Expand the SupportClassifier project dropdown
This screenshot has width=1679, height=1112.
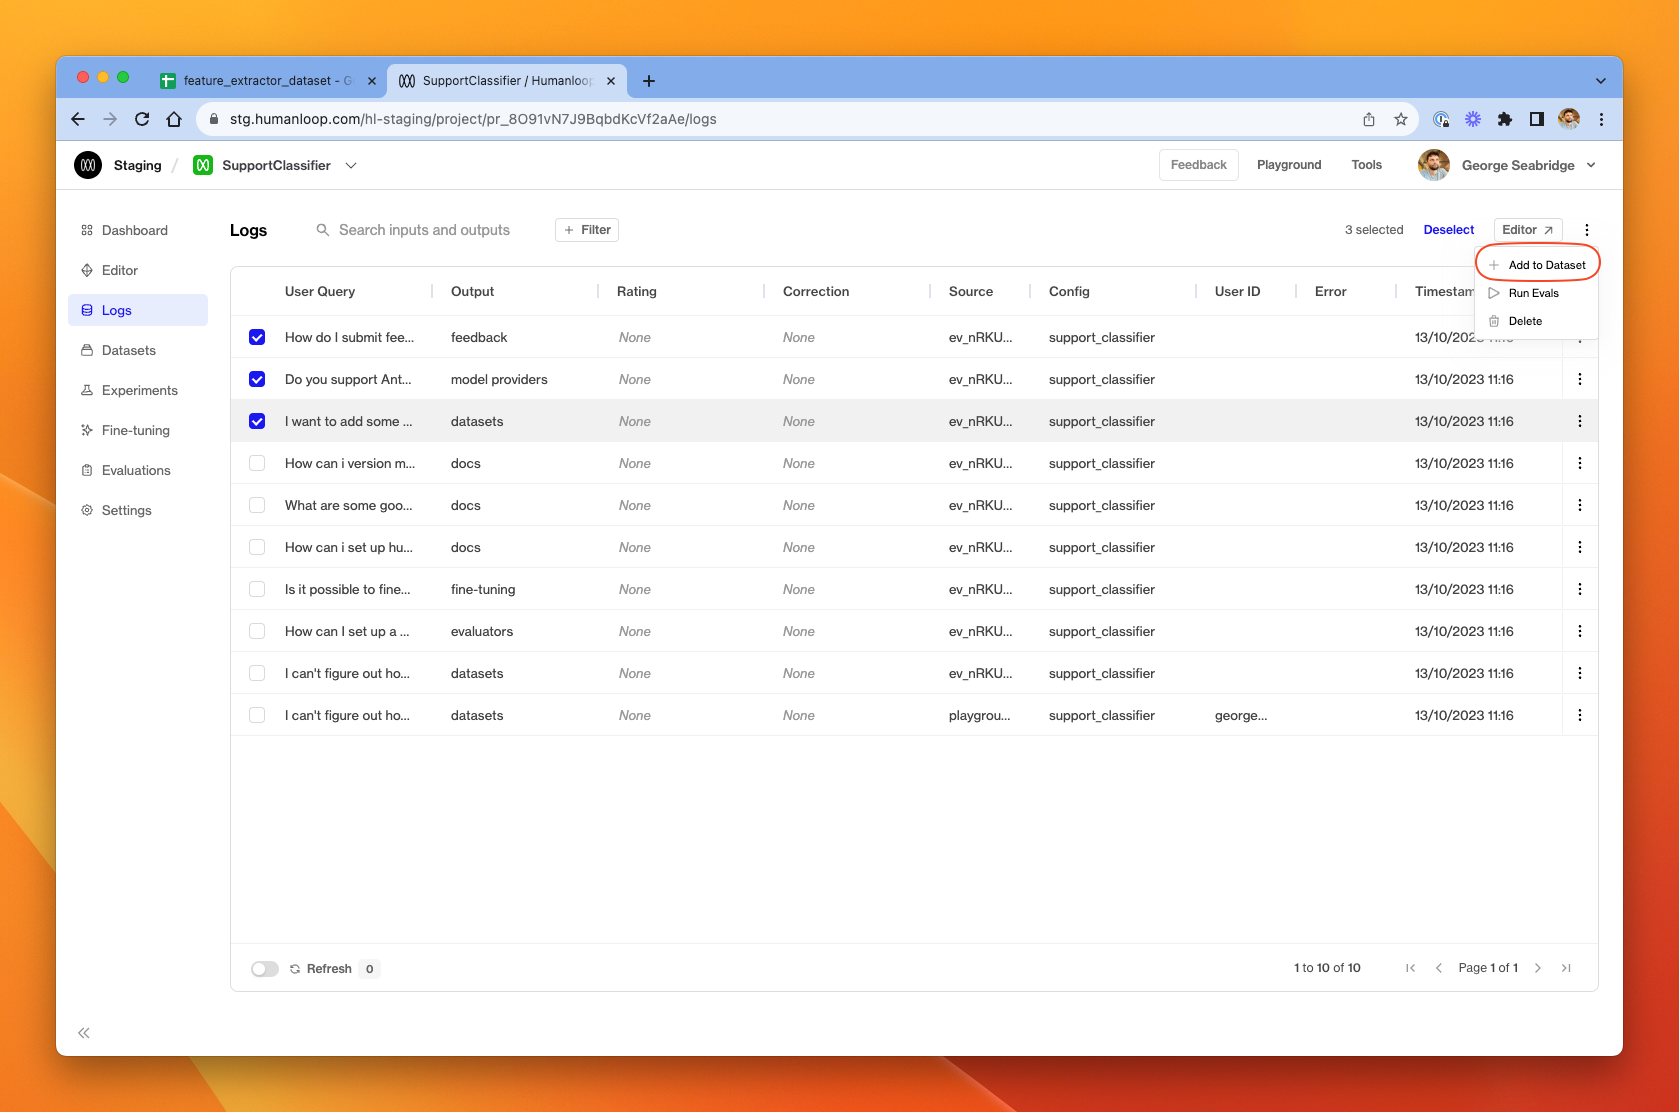coord(351,165)
